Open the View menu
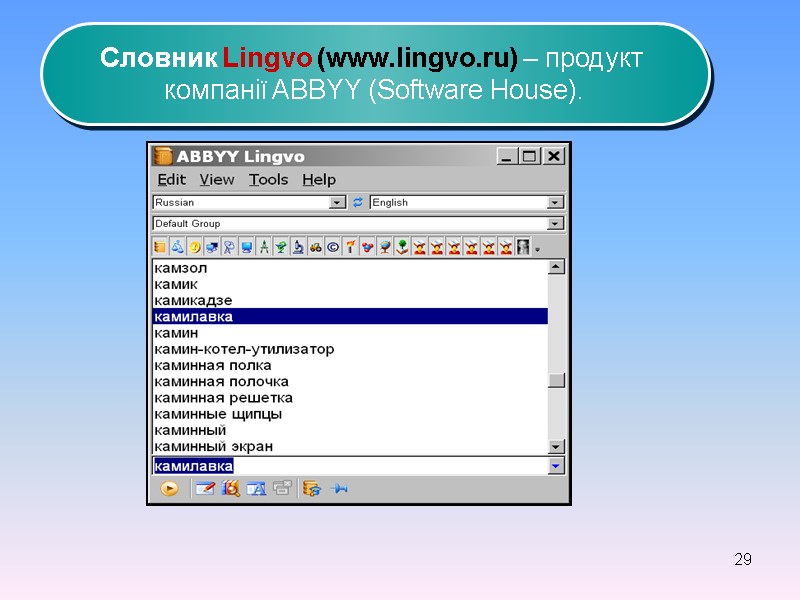The image size is (800, 600). [x=217, y=180]
